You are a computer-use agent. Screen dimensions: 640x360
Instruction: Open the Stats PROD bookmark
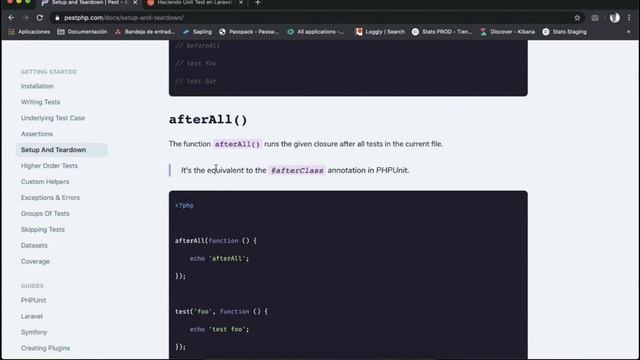pos(442,32)
